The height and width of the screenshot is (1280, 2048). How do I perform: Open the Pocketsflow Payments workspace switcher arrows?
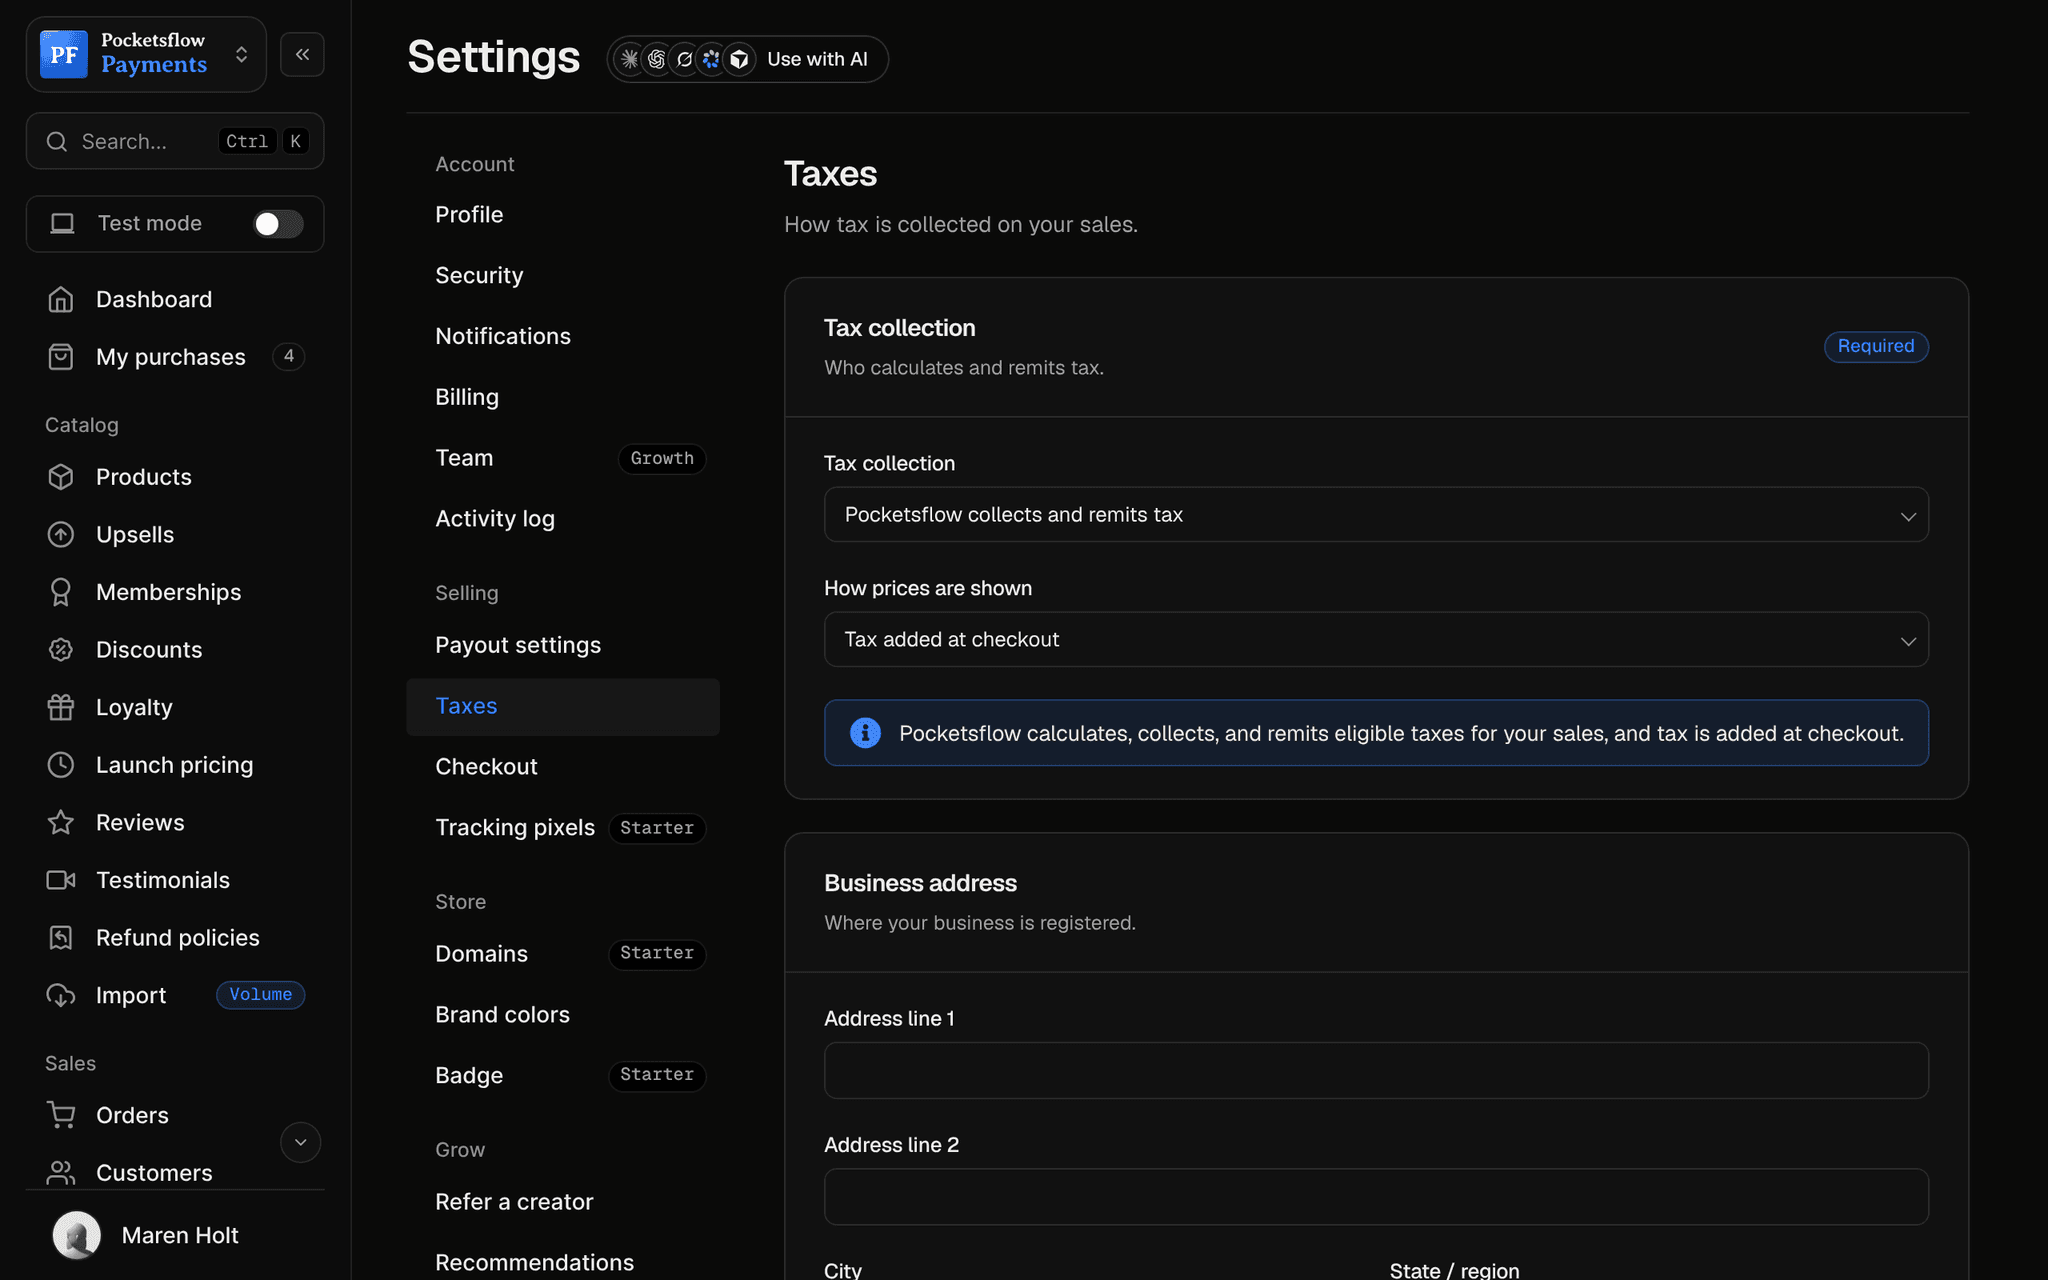(241, 54)
